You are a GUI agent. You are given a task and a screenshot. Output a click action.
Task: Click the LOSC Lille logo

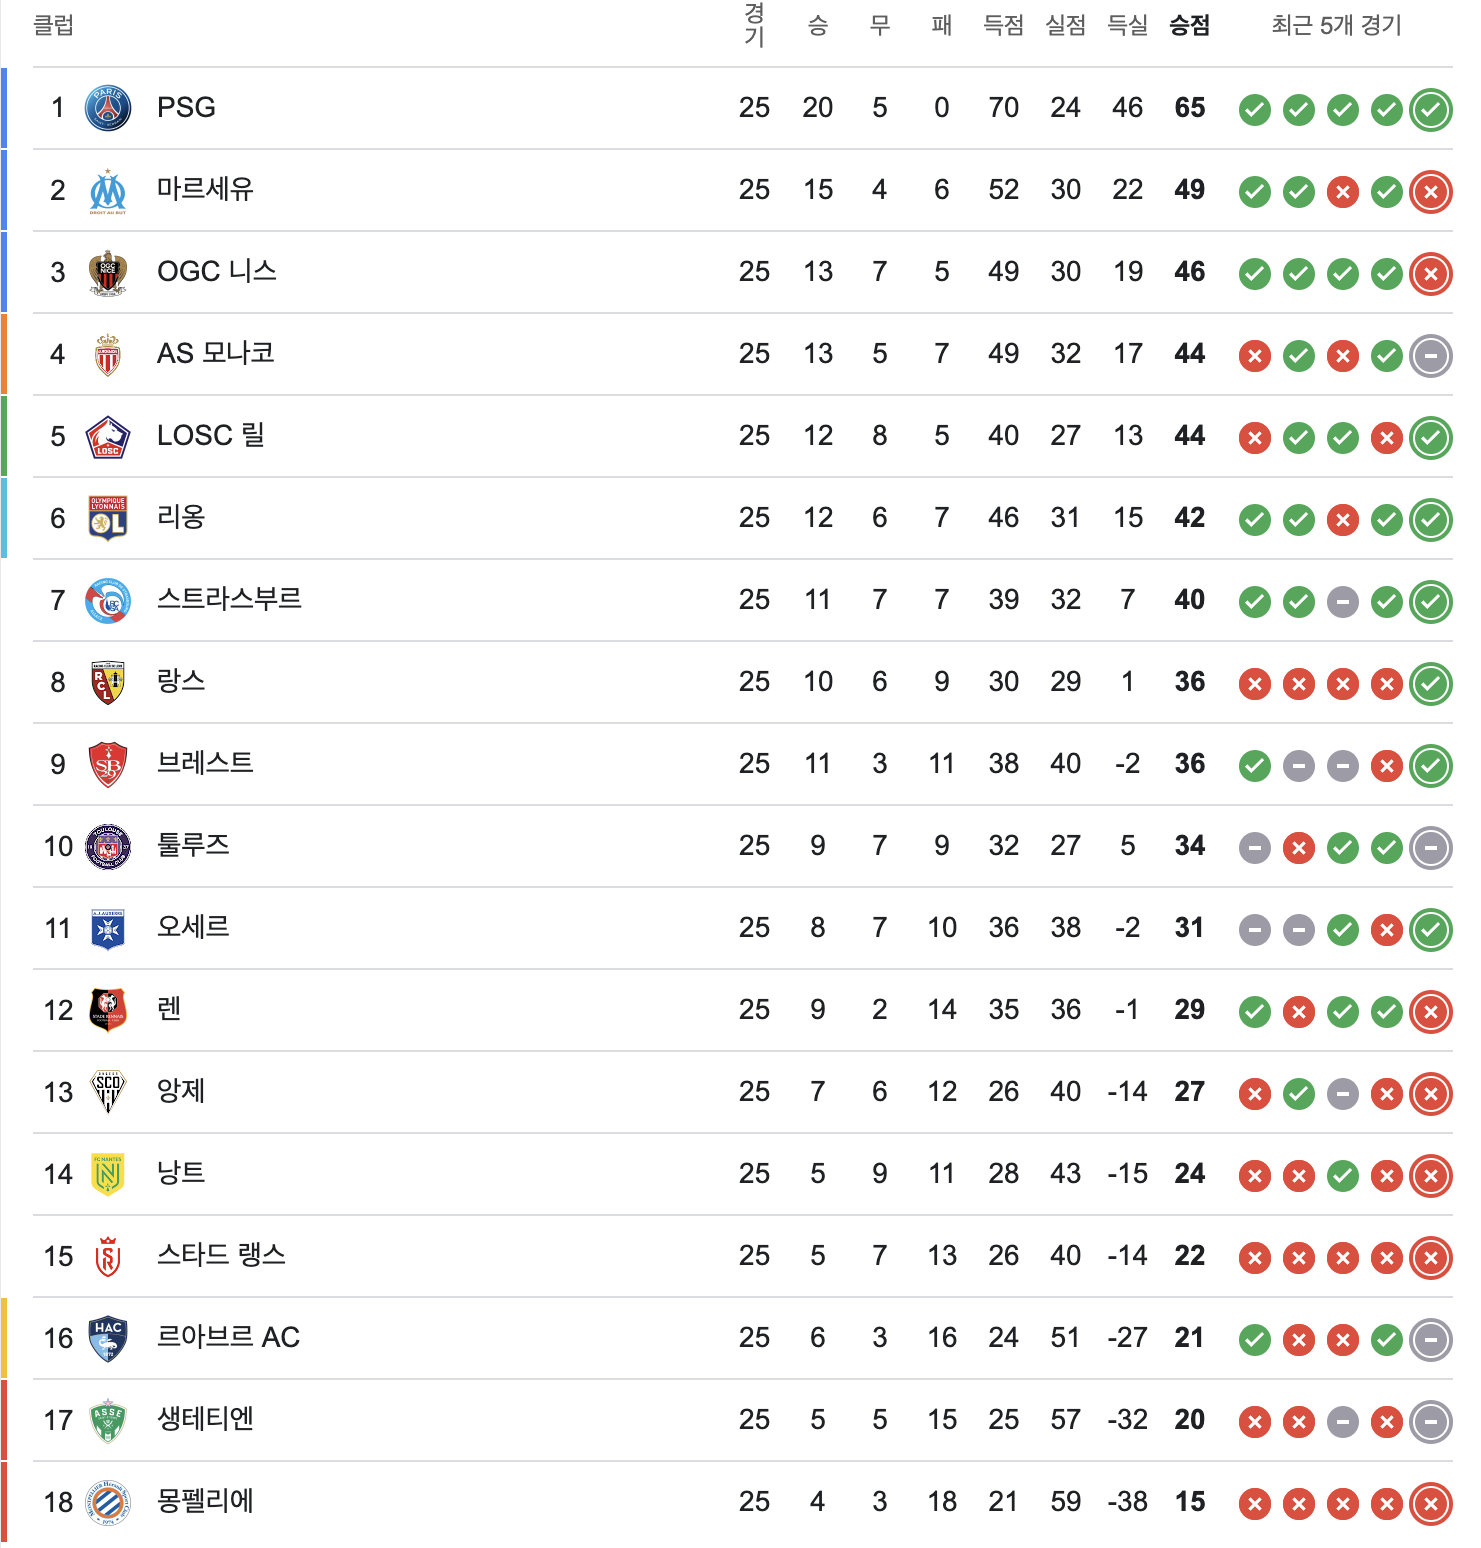tap(108, 436)
